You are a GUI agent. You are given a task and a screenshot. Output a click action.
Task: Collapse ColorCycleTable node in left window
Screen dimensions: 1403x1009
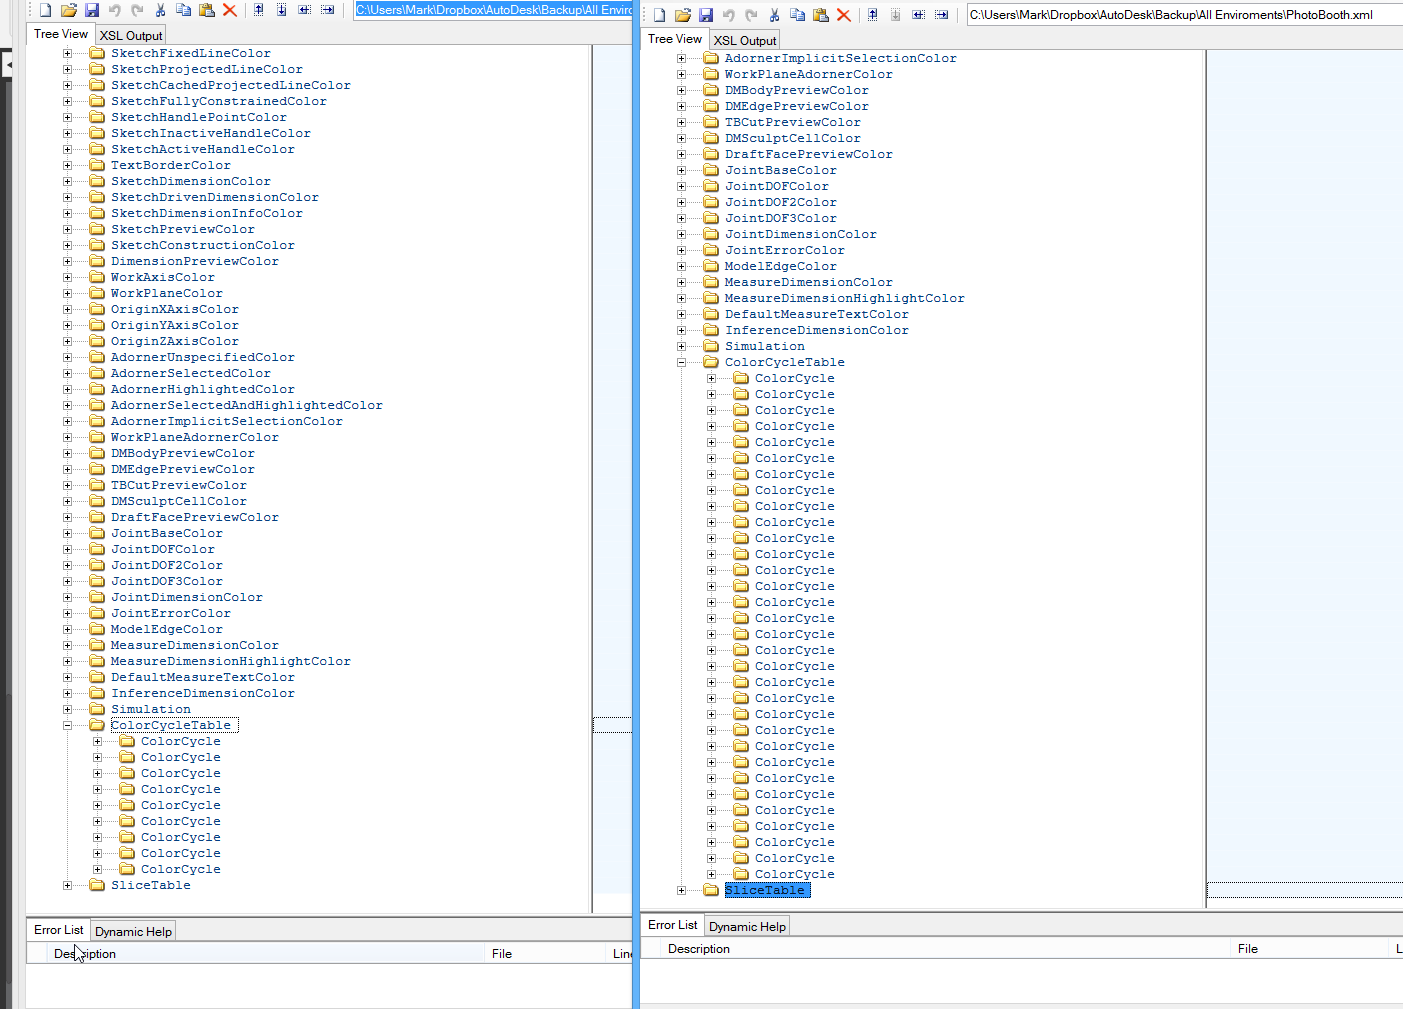[x=67, y=725]
